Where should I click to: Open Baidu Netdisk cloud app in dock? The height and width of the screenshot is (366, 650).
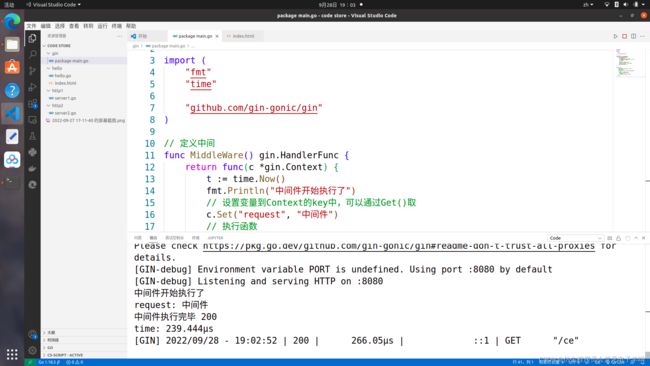click(x=12, y=160)
